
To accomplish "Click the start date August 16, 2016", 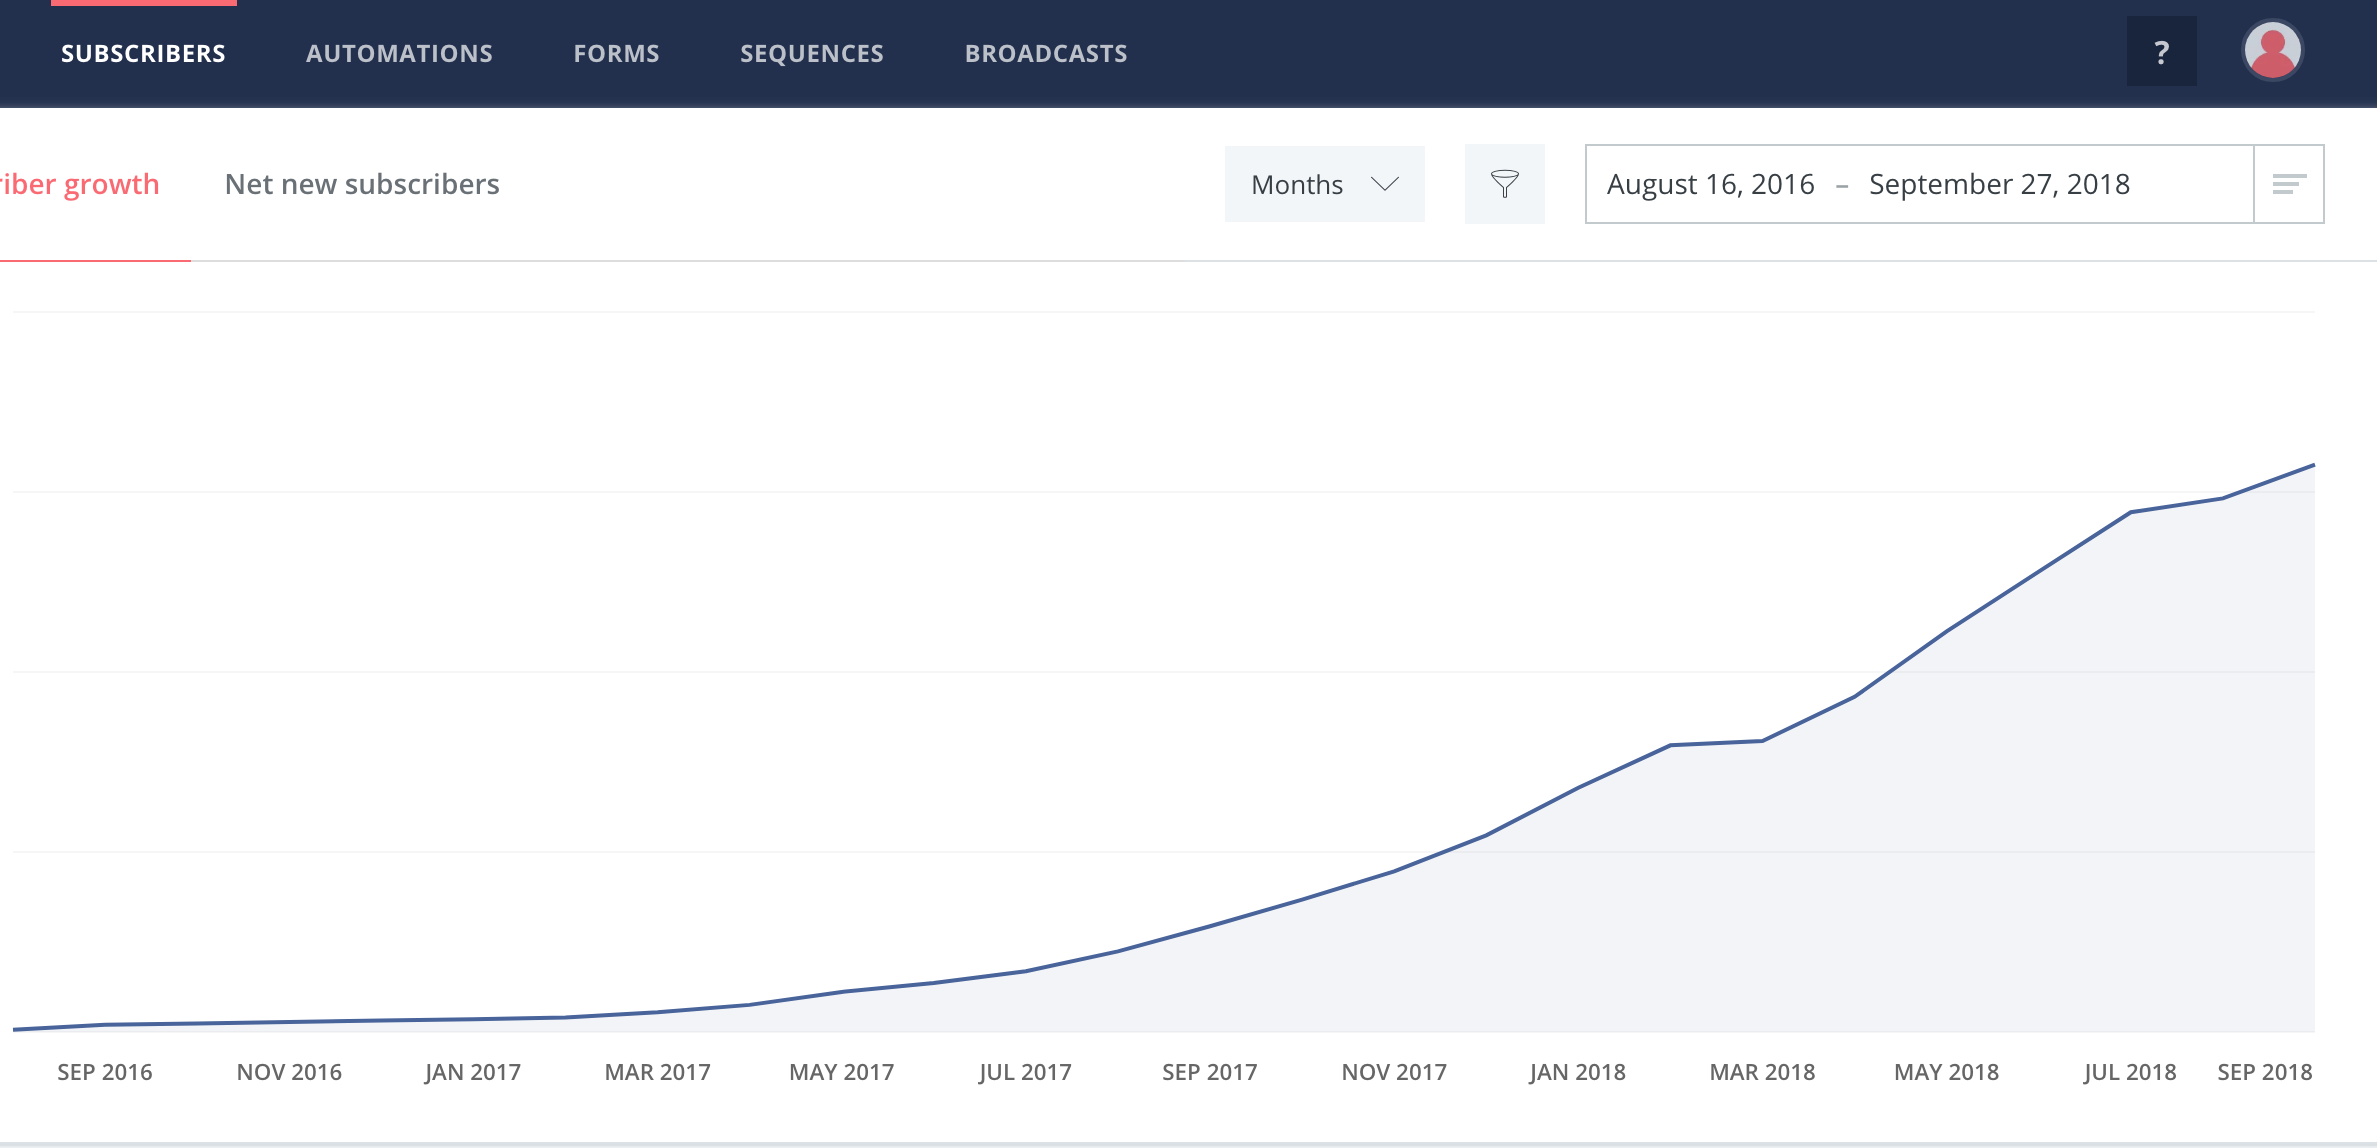I will pos(1710,183).
